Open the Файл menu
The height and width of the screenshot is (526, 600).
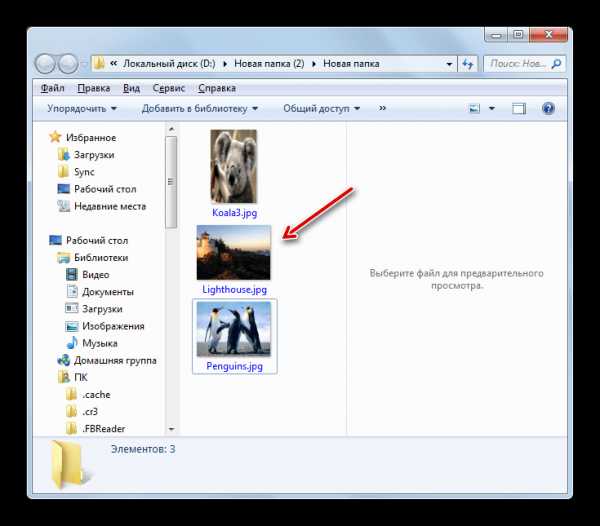pos(52,88)
